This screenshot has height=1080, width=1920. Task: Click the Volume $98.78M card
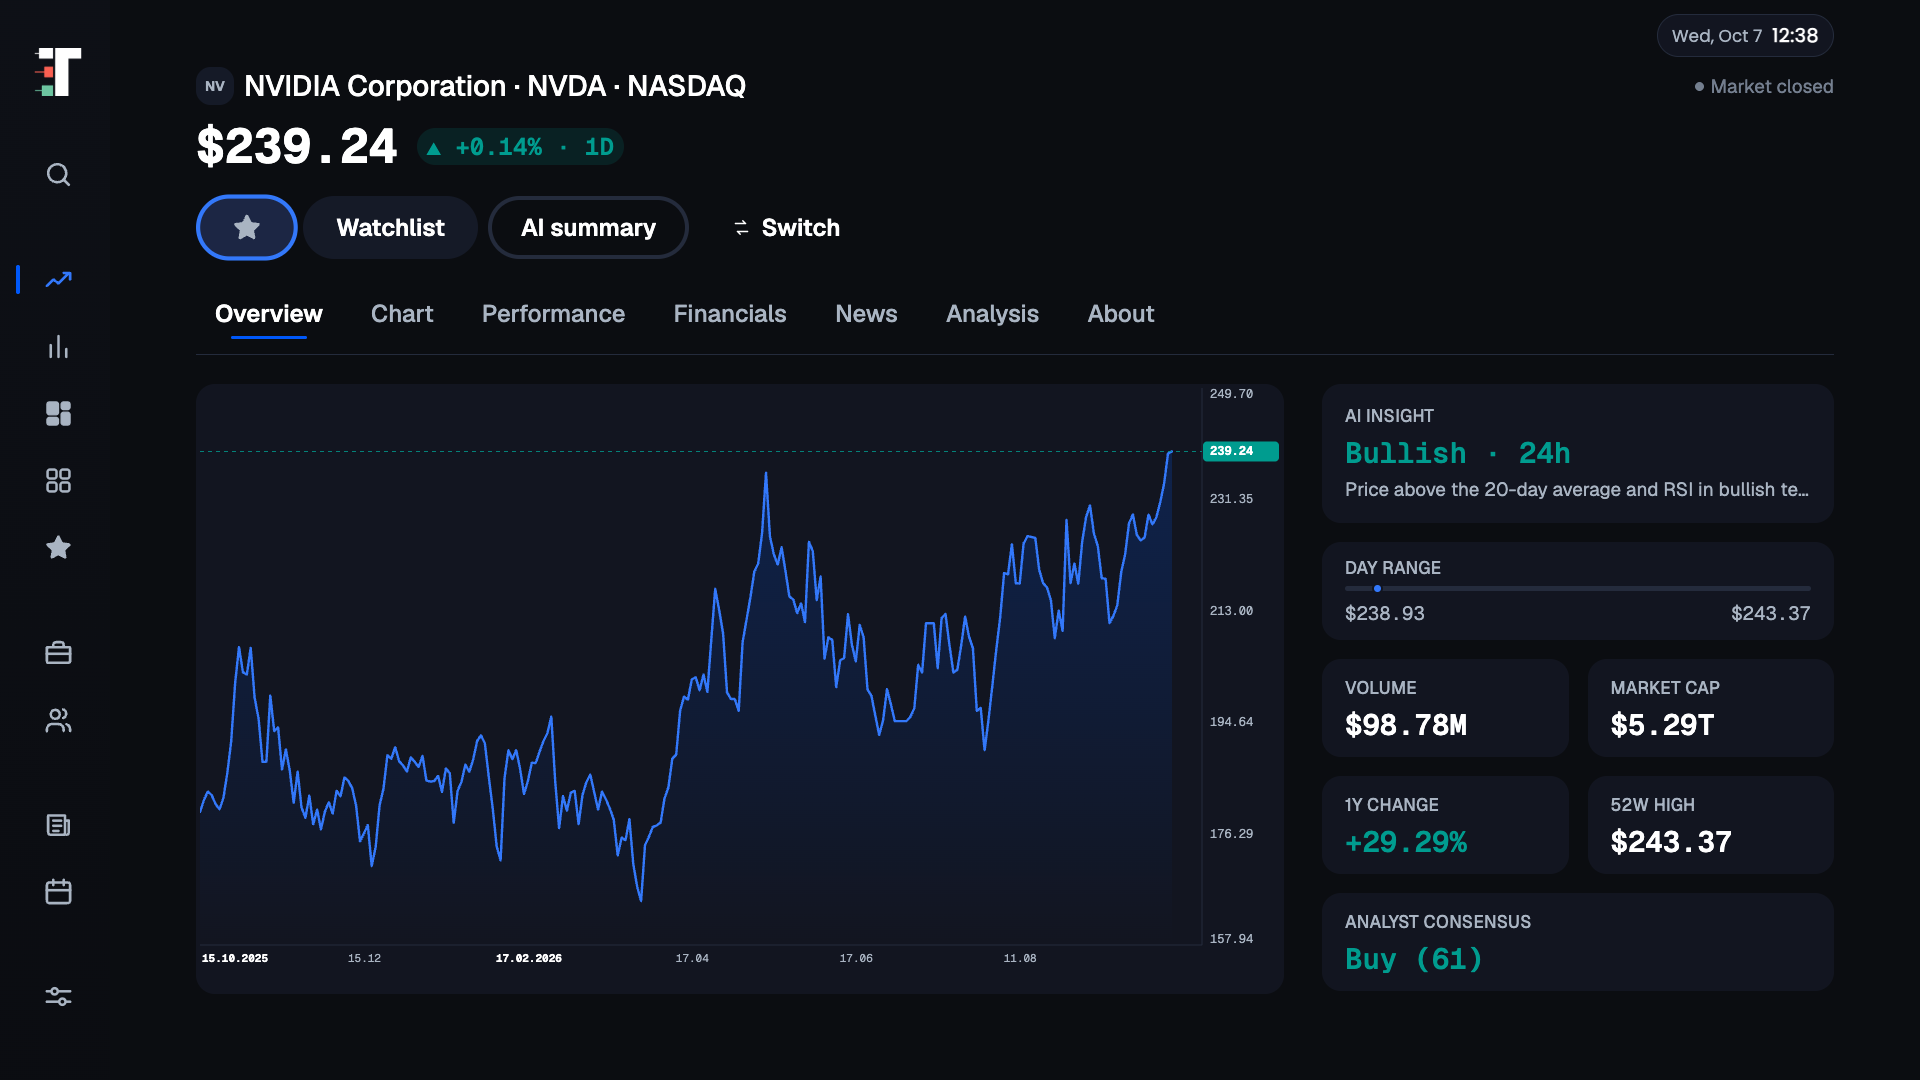(1445, 708)
